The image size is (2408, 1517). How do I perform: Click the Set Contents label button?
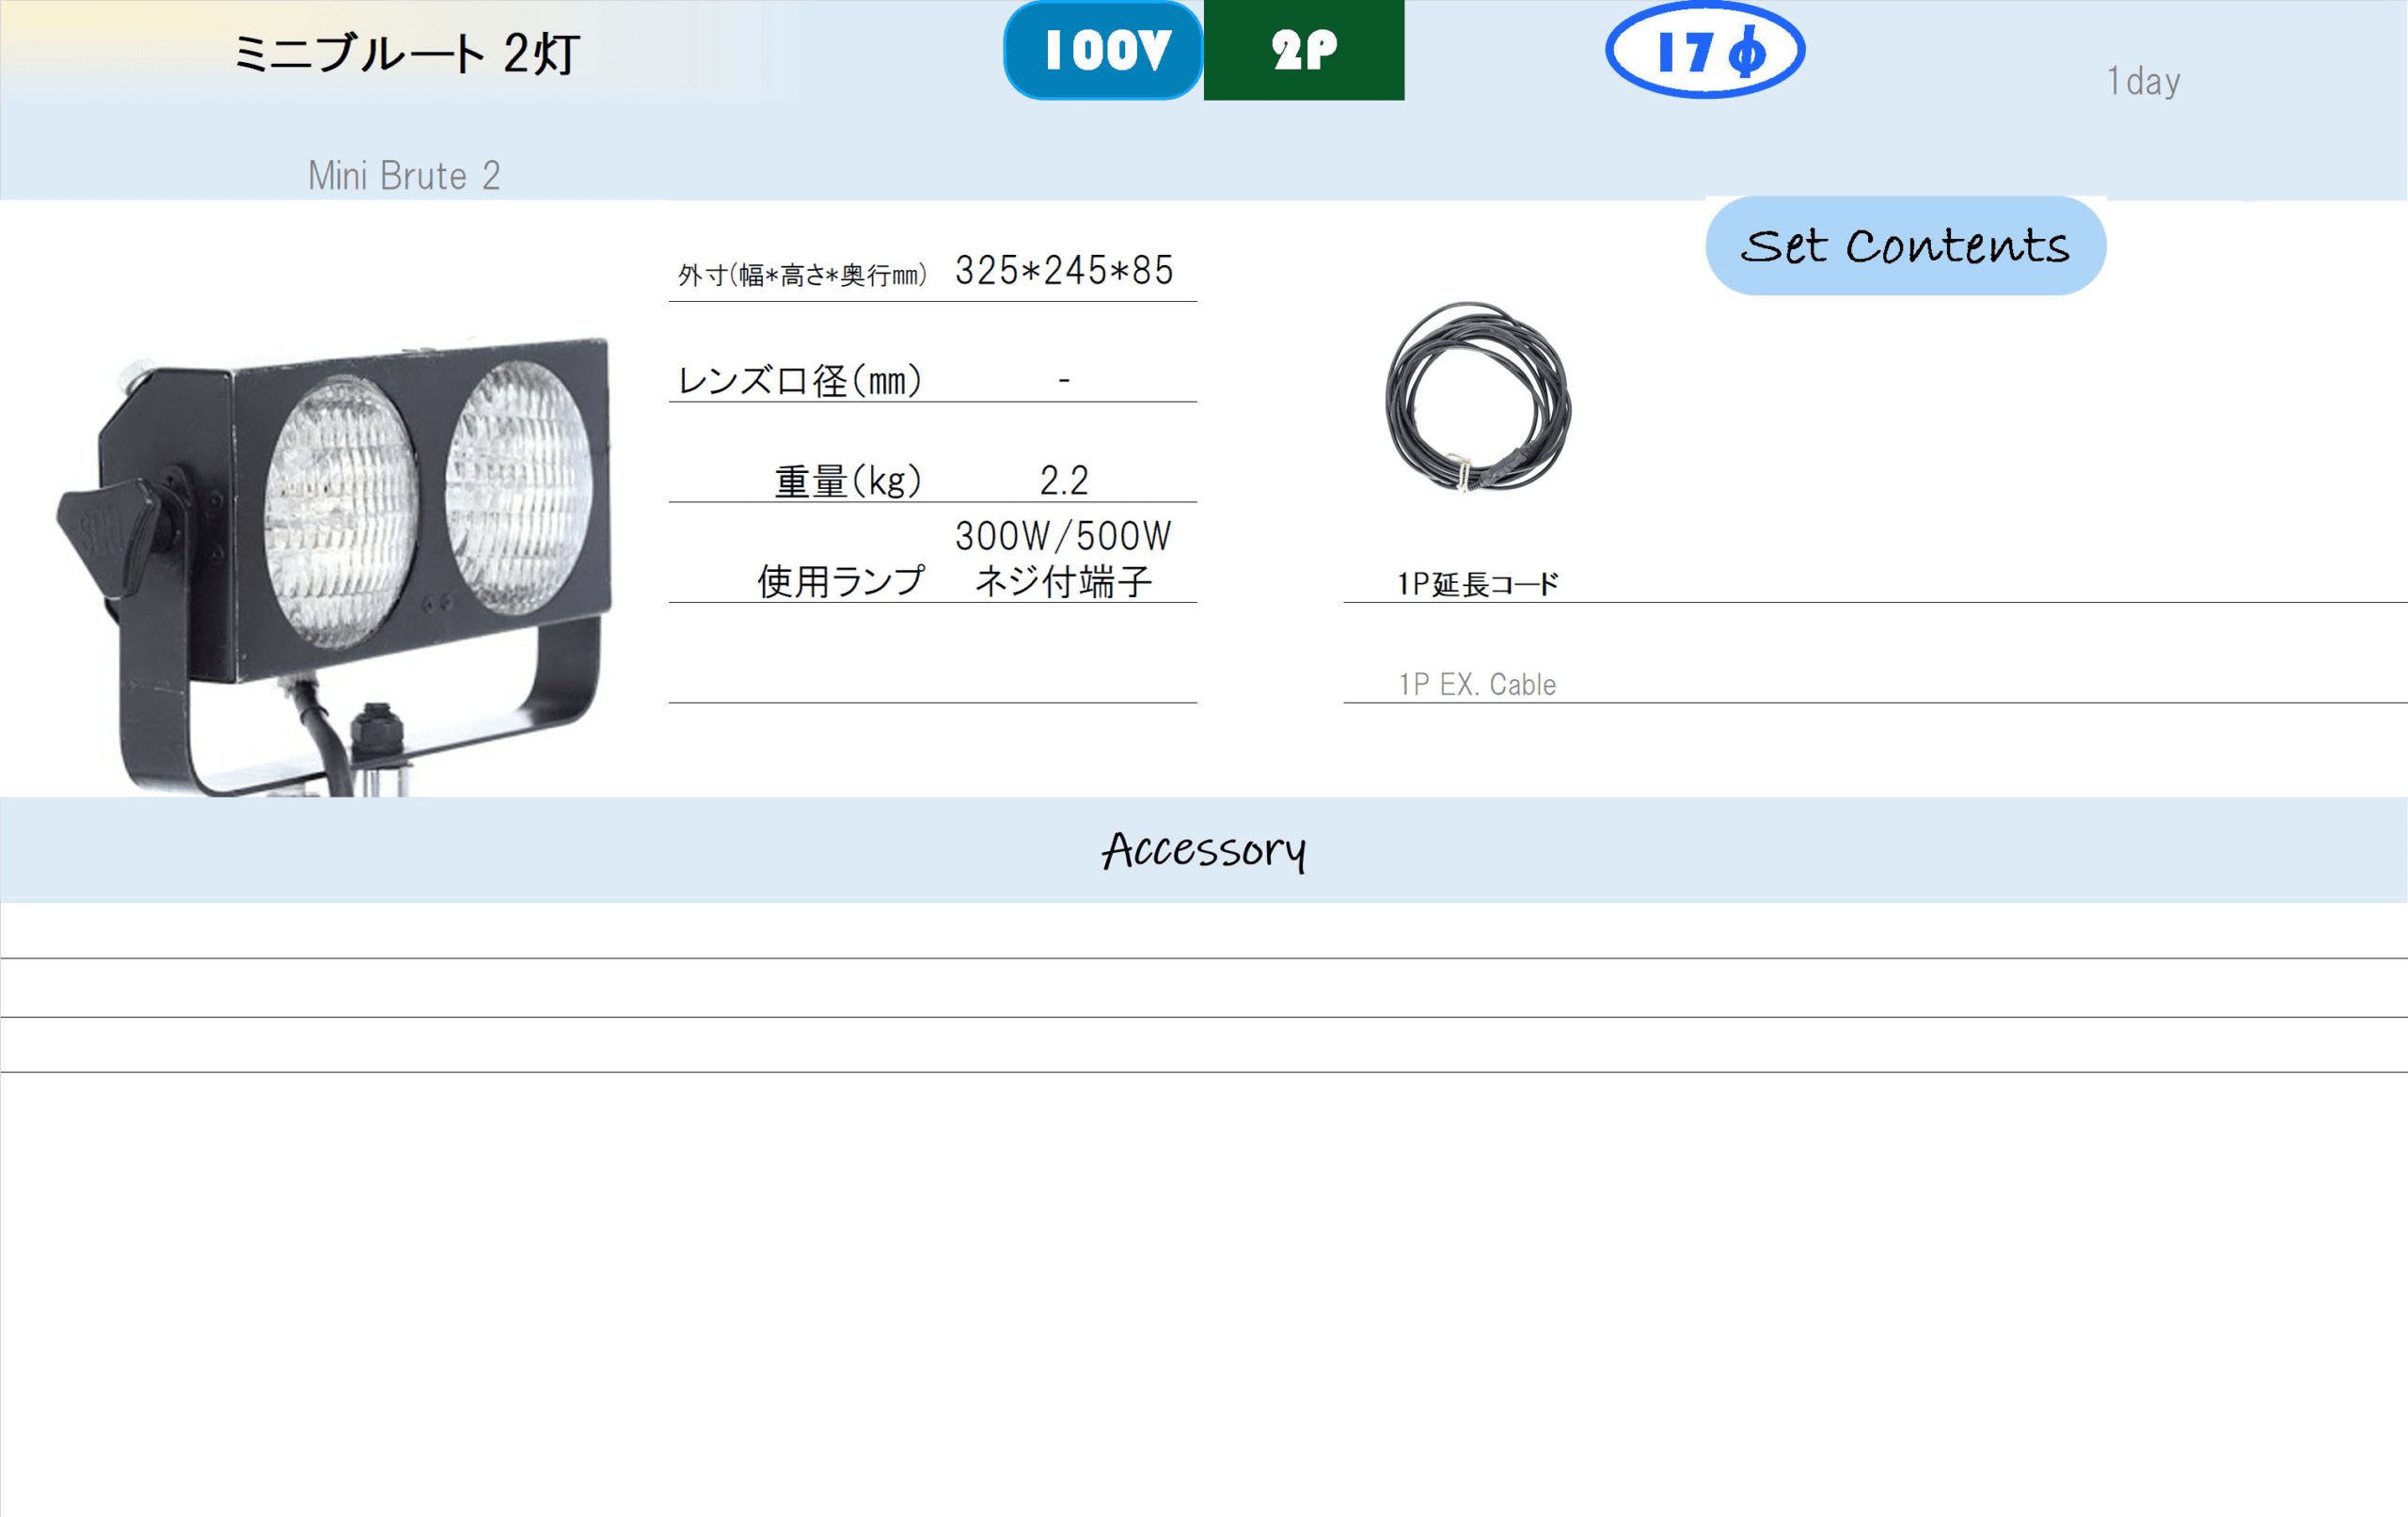pyautogui.click(x=1906, y=246)
